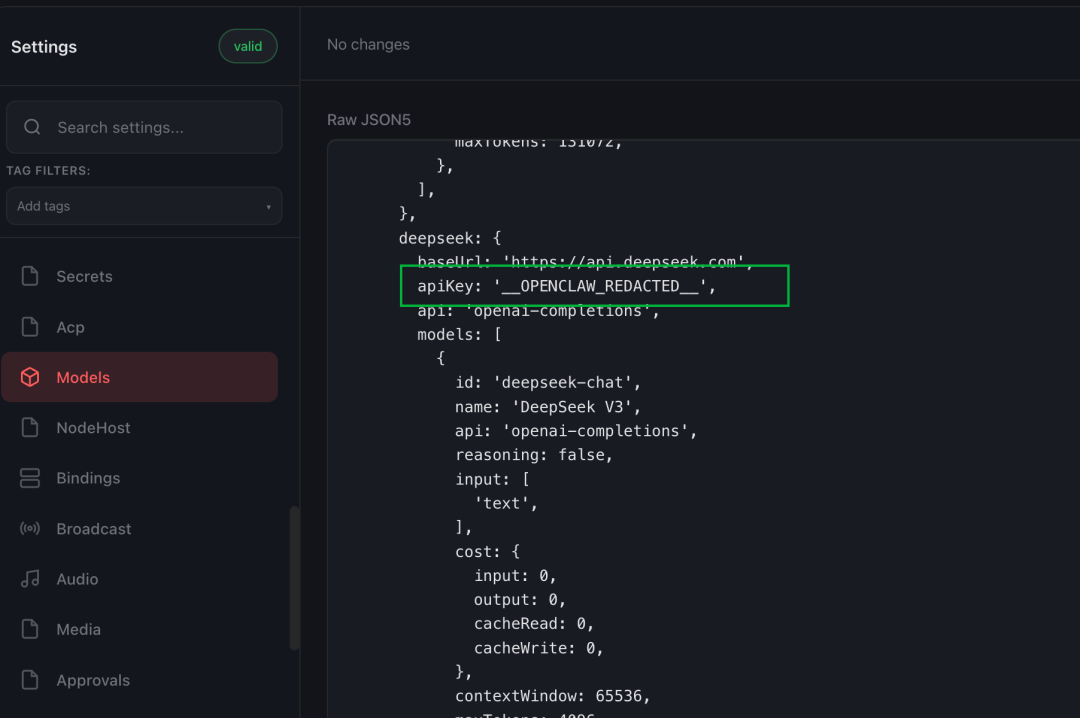
Task: Click the Raw JSON5 label
Action: 368,120
